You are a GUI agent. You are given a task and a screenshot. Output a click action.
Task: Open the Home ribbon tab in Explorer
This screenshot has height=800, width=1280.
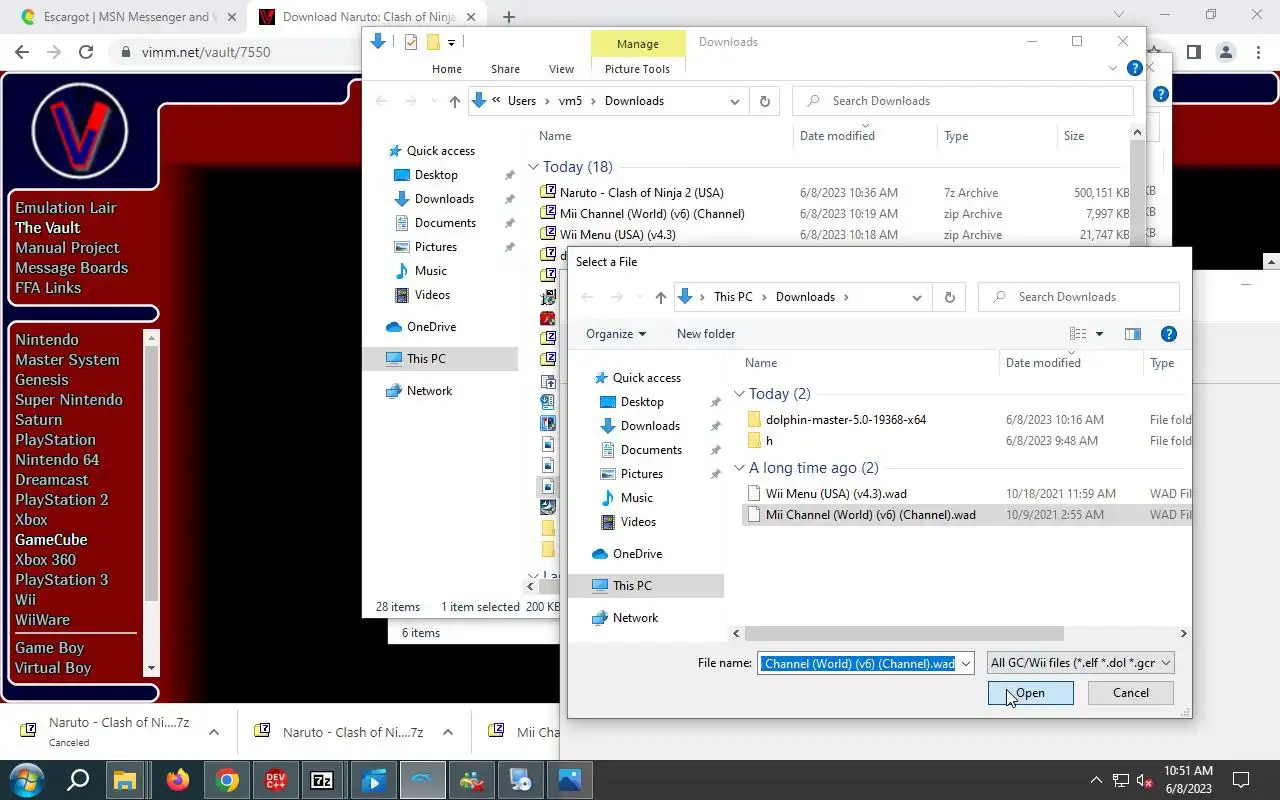click(447, 69)
